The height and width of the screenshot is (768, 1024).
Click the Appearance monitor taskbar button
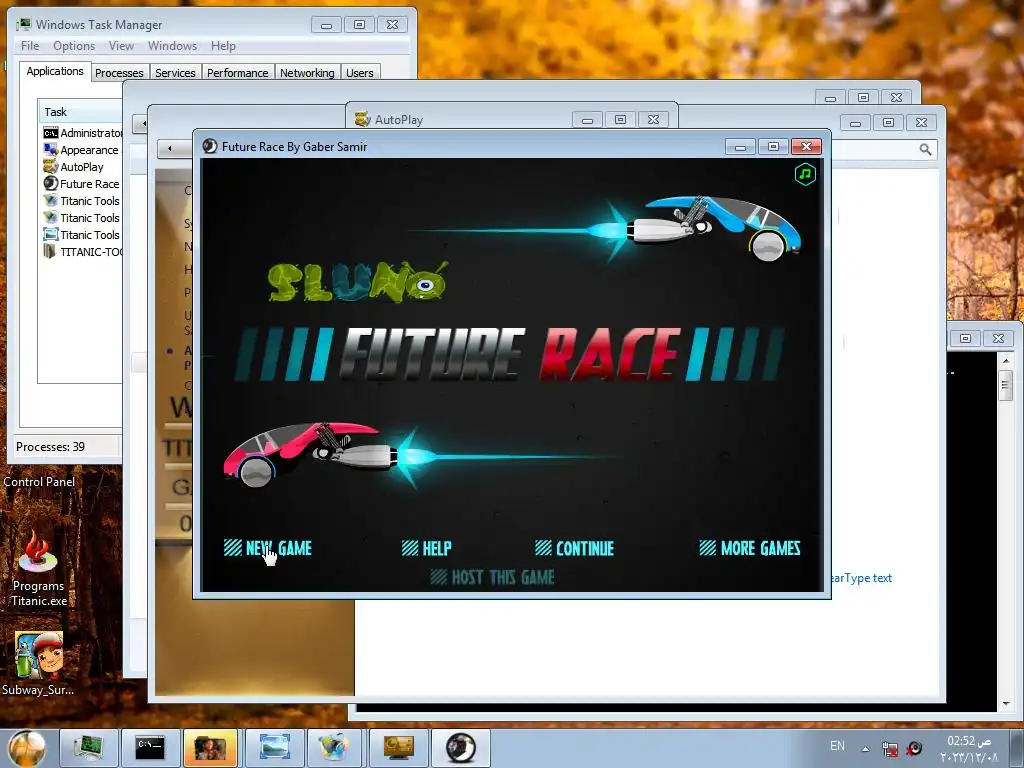click(x=398, y=748)
